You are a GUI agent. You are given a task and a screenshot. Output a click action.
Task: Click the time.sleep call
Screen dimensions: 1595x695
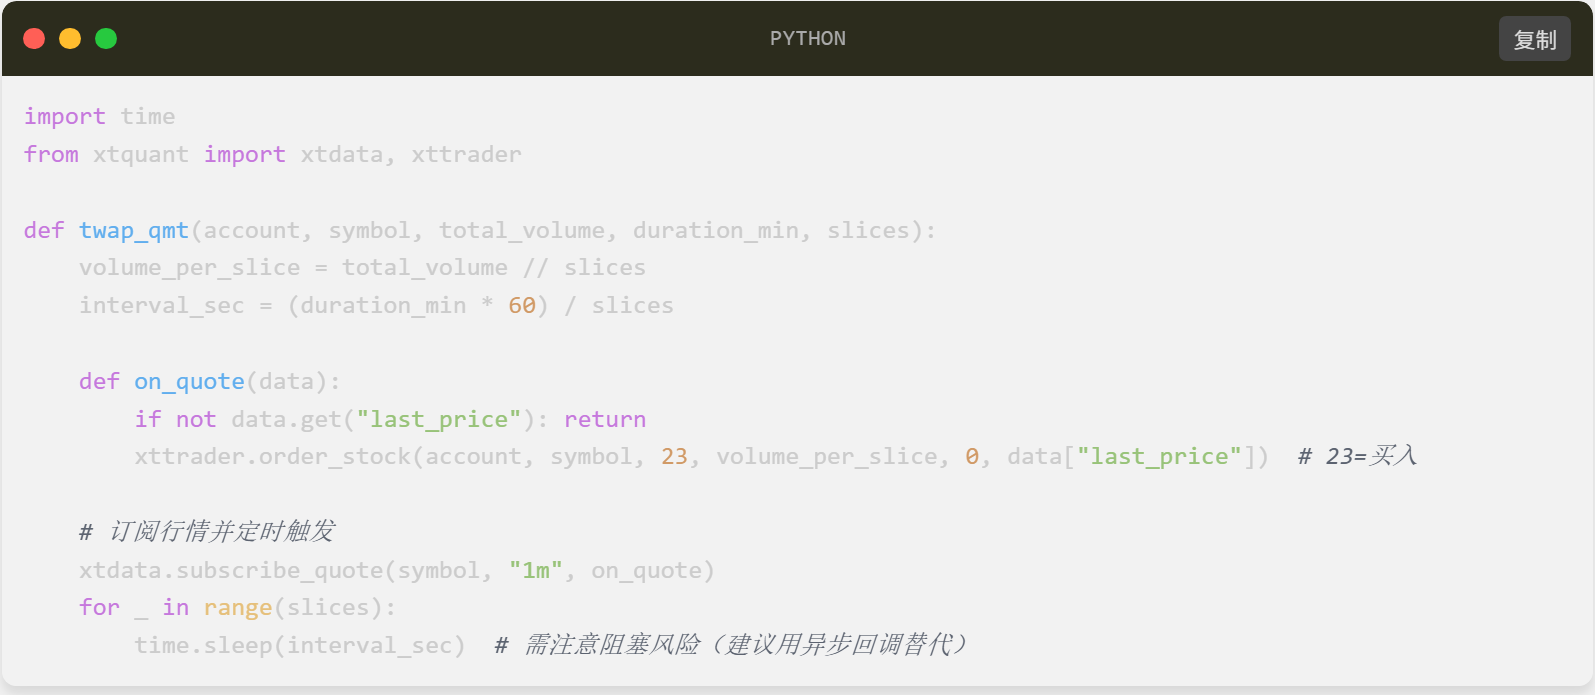pyautogui.click(x=207, y=646)
